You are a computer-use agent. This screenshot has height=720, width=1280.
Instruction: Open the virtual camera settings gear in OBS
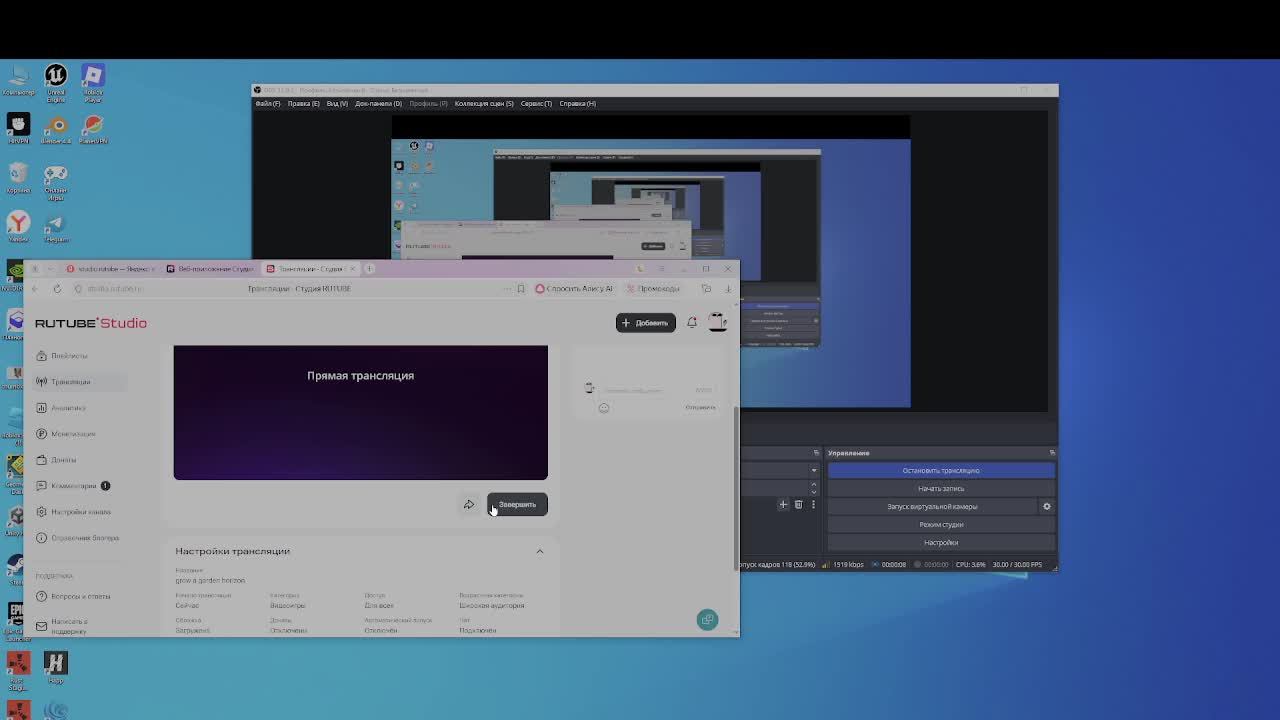point(1047,506)
